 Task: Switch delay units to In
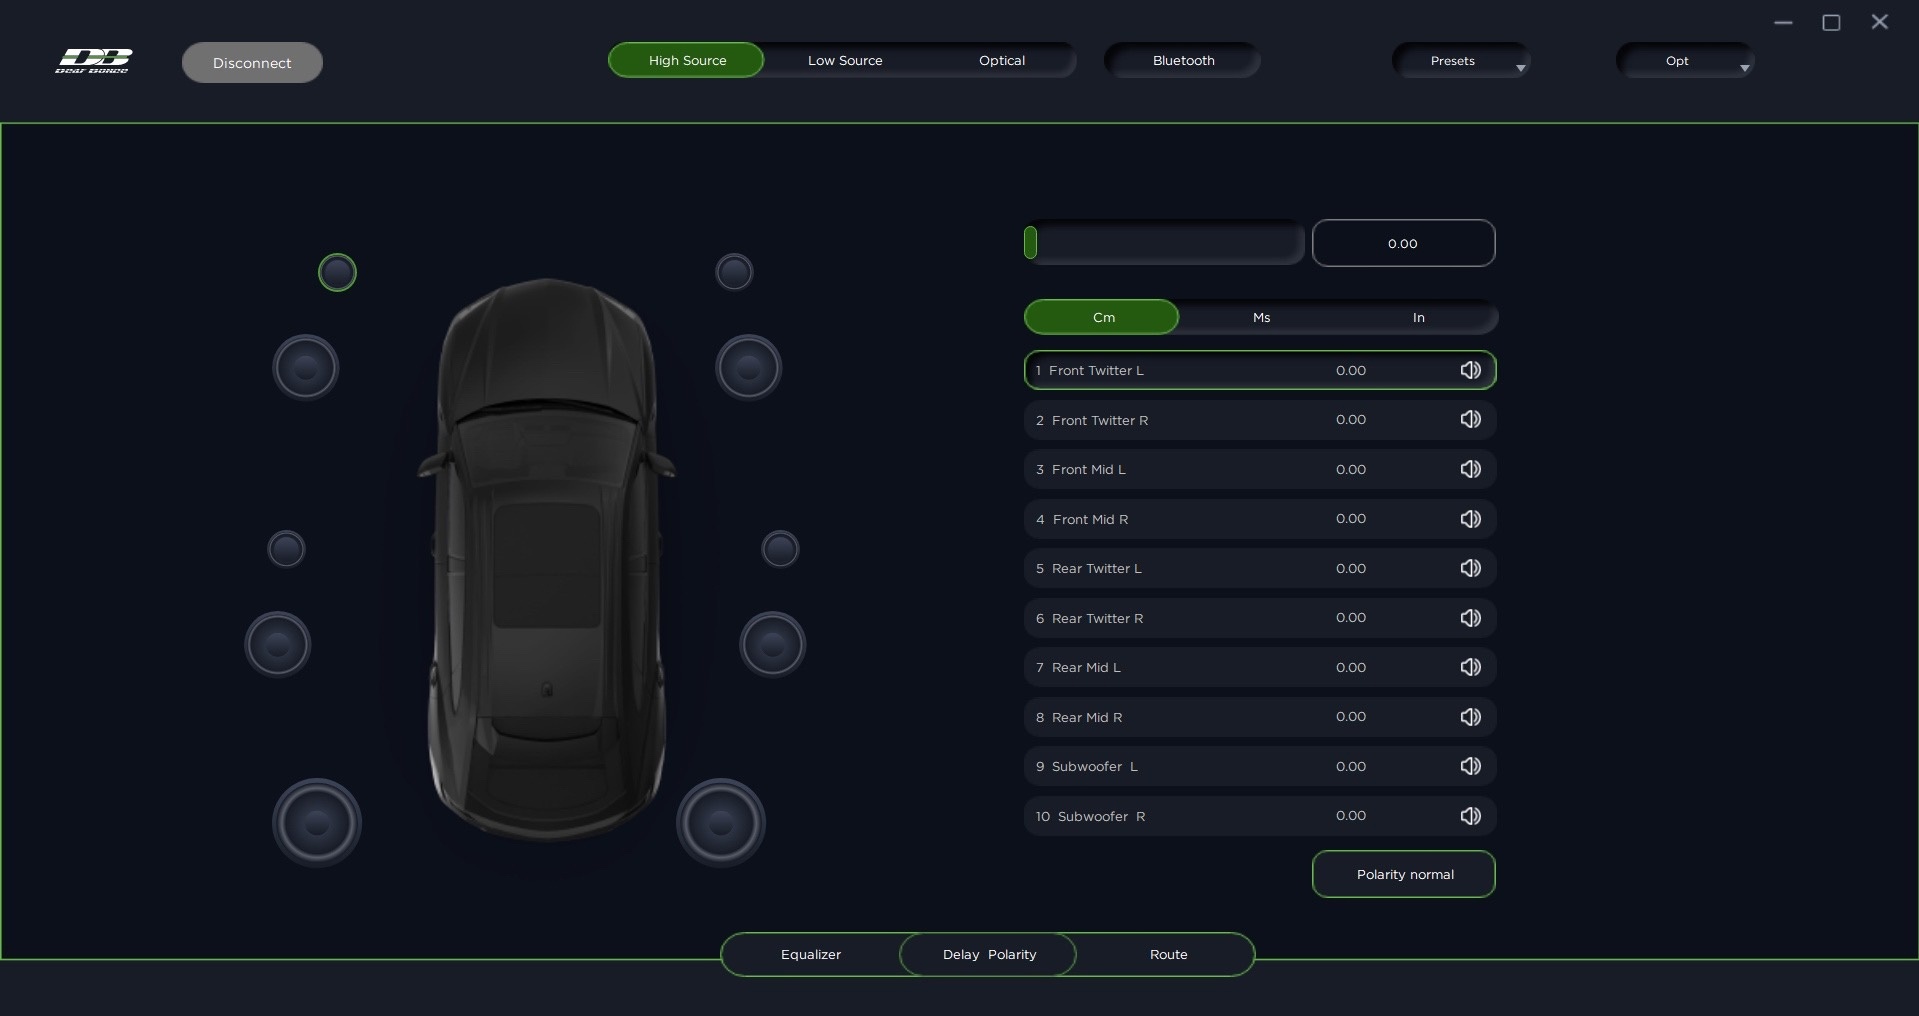coord(1418,317)
